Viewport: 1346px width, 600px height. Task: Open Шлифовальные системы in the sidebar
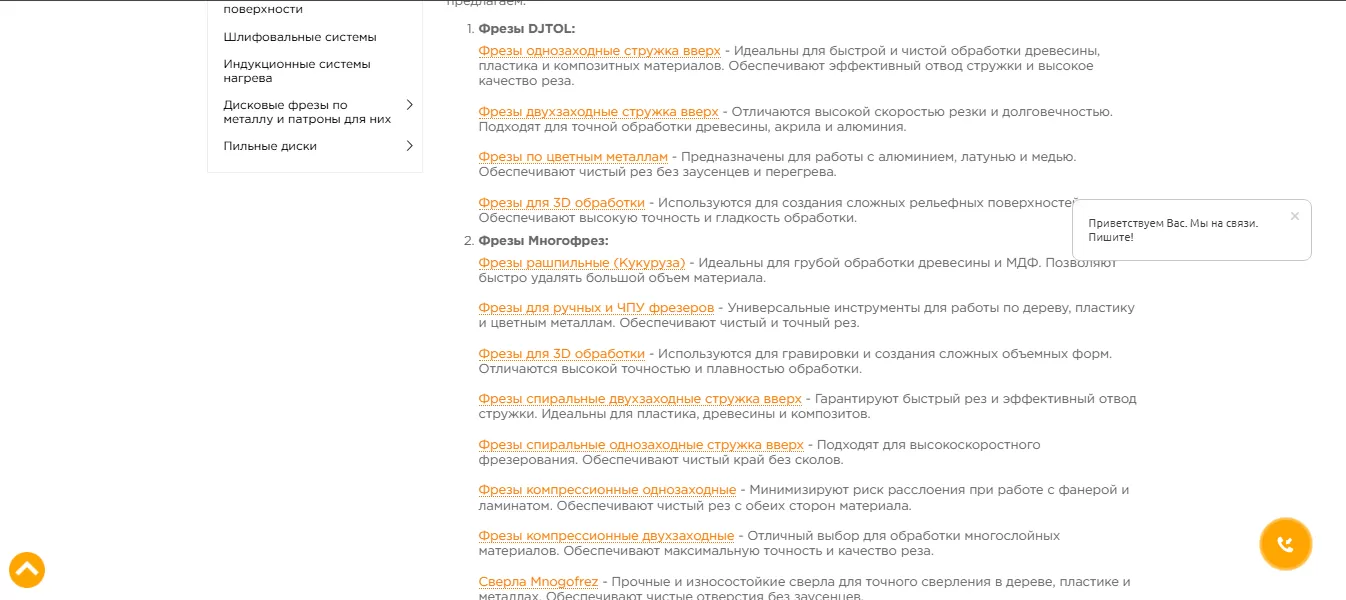(x=300, y=37)
